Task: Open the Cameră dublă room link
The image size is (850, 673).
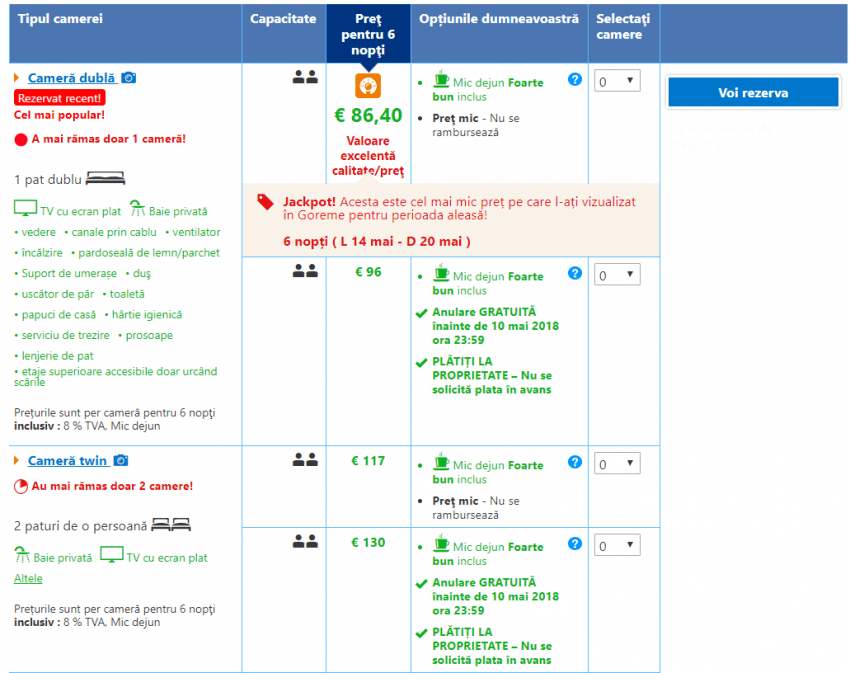Action: 72,78
